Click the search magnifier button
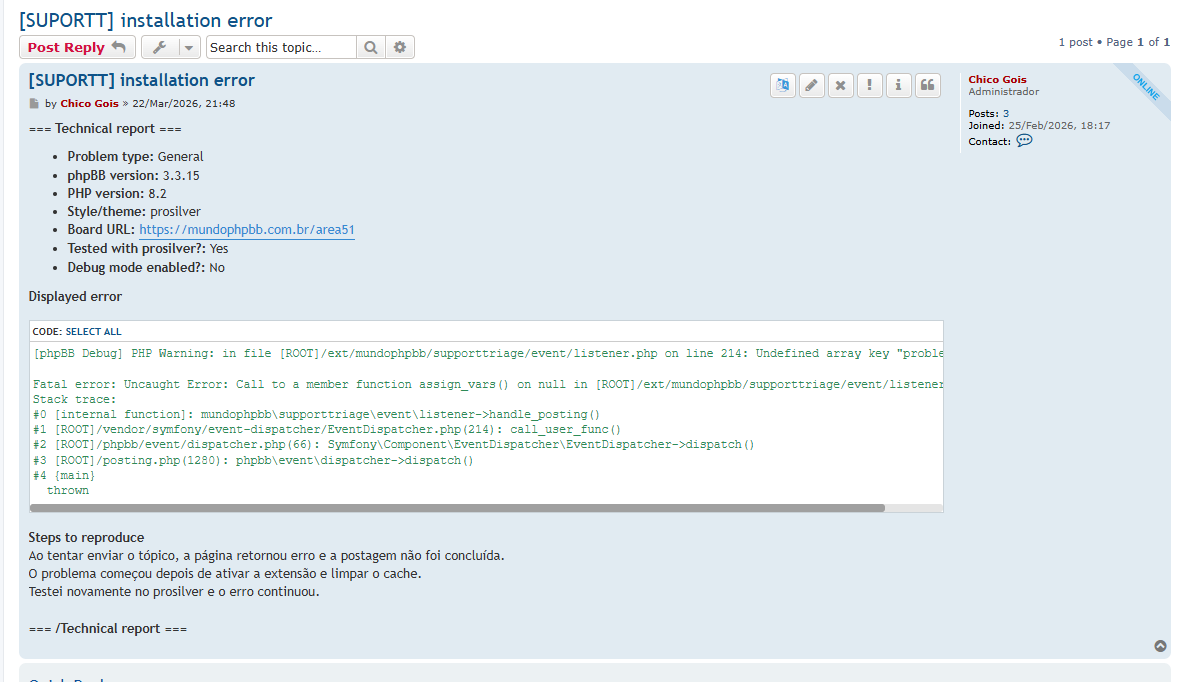 (371, 47)
